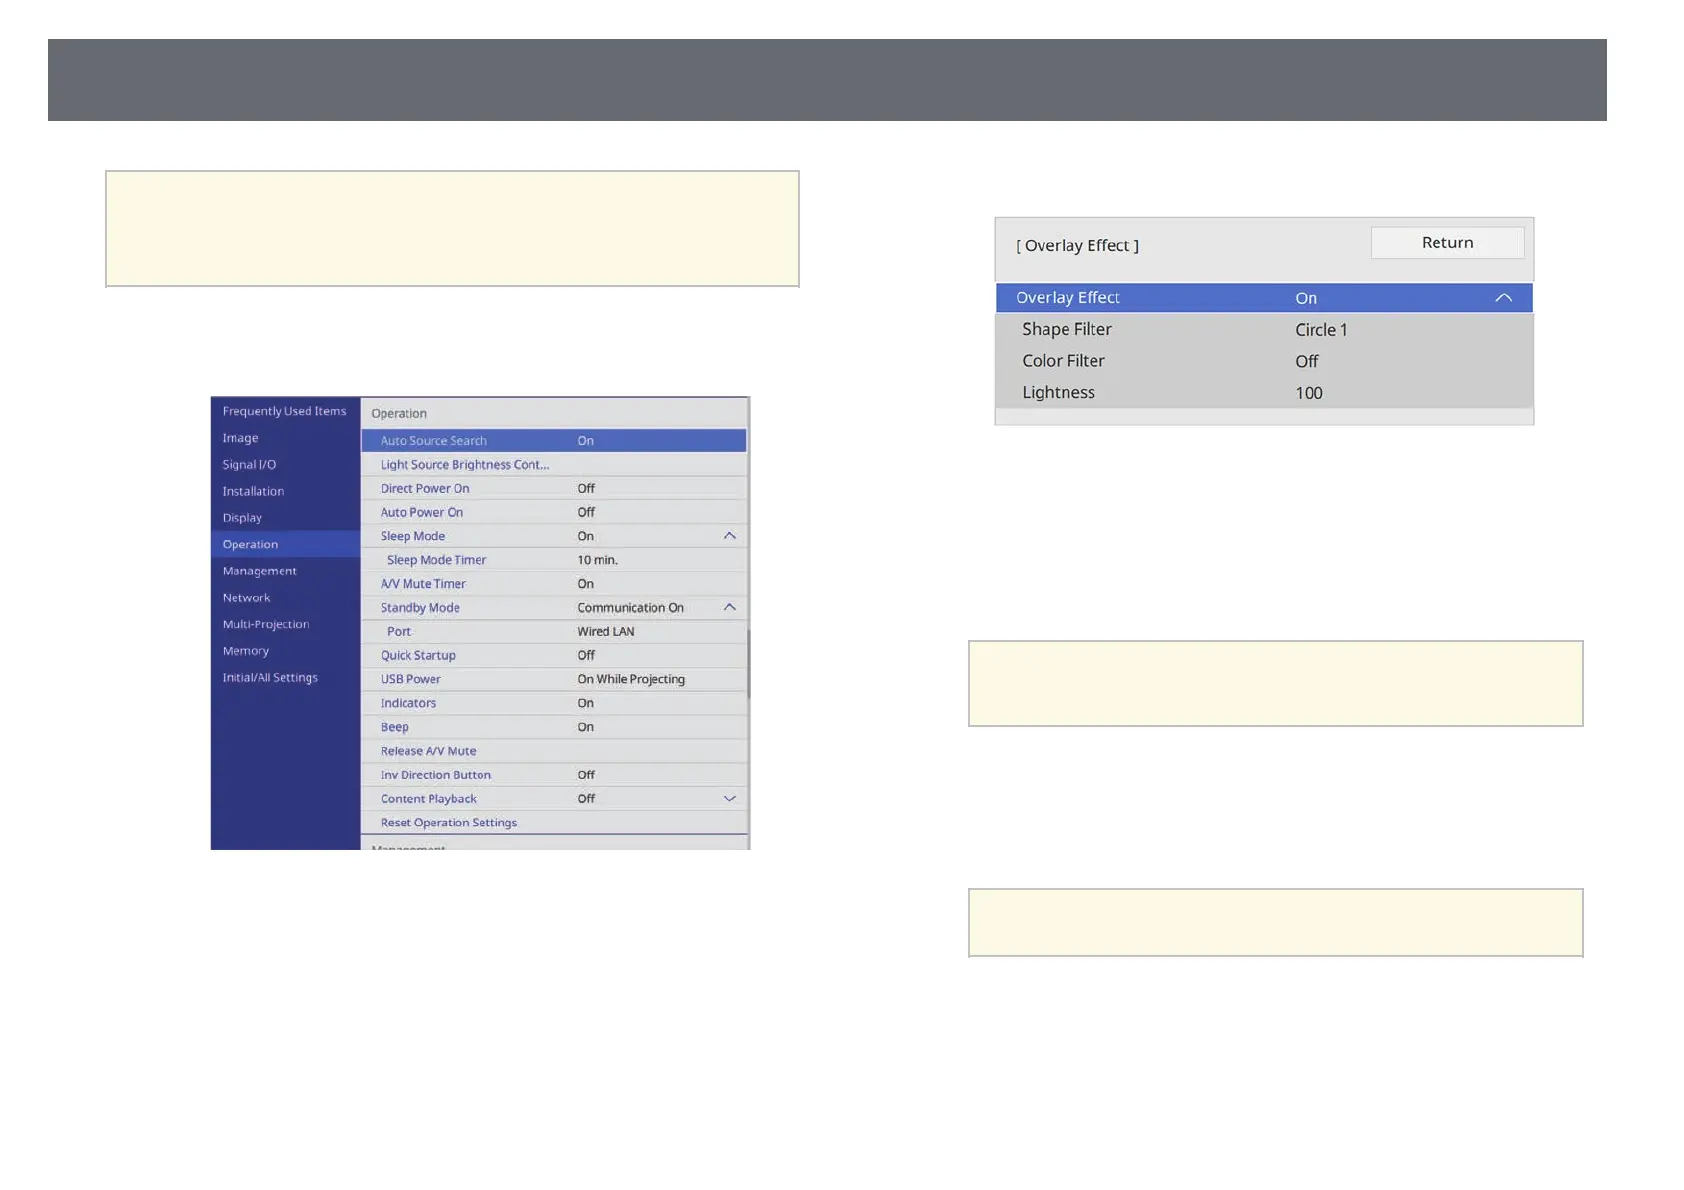Click 'On While Projecting' value
This screenshot has height=1190, width=1684.
point(631,680)
